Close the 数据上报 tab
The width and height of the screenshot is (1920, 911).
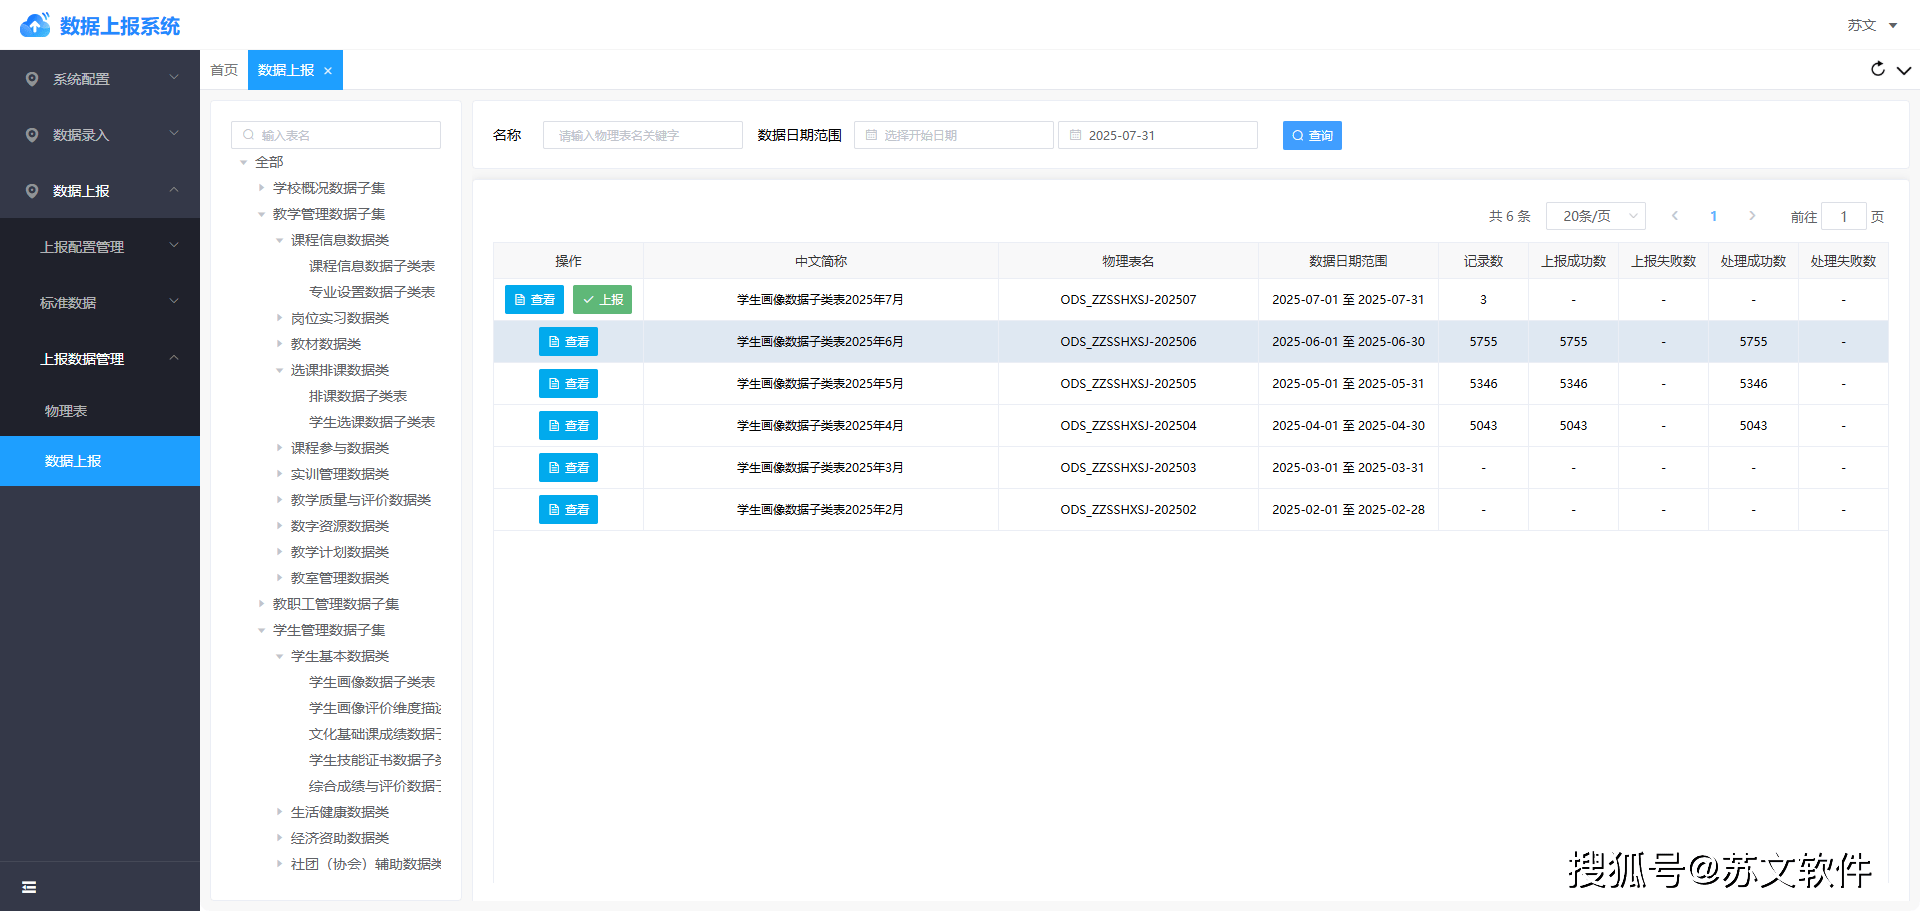[x=328, y=71]
